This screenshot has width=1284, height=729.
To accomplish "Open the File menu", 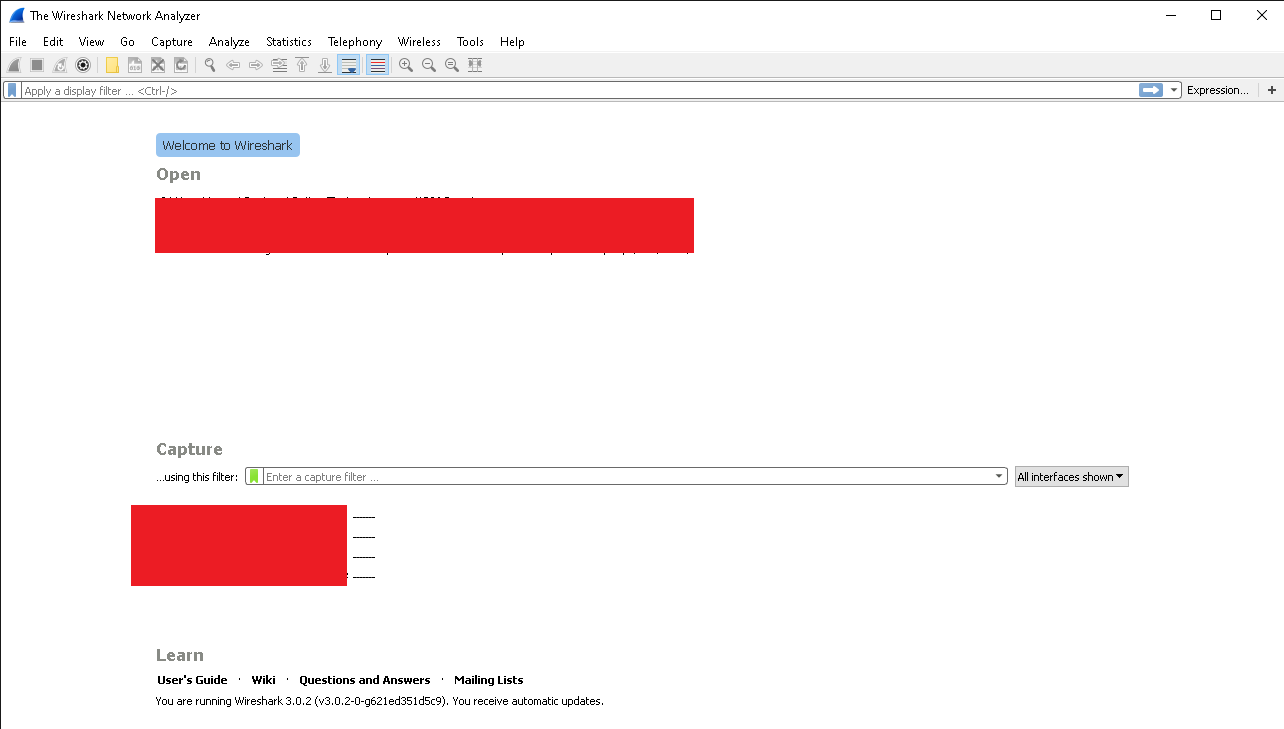I will coord(18,42).
